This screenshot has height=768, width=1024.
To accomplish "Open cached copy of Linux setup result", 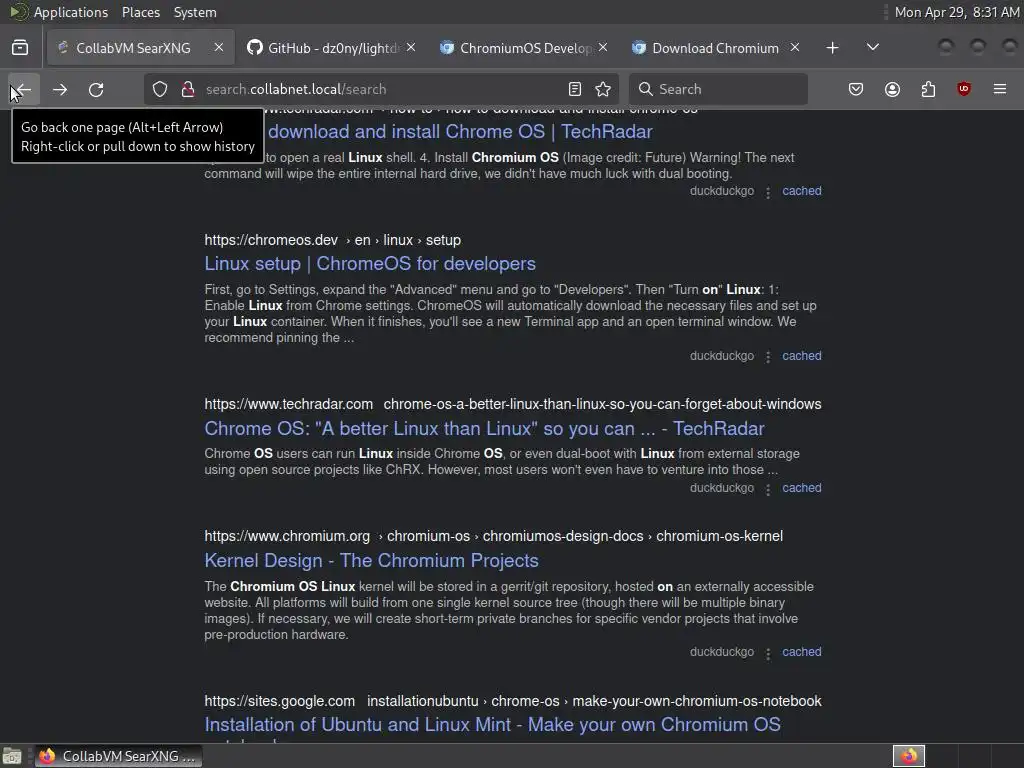I will [801, 356].
